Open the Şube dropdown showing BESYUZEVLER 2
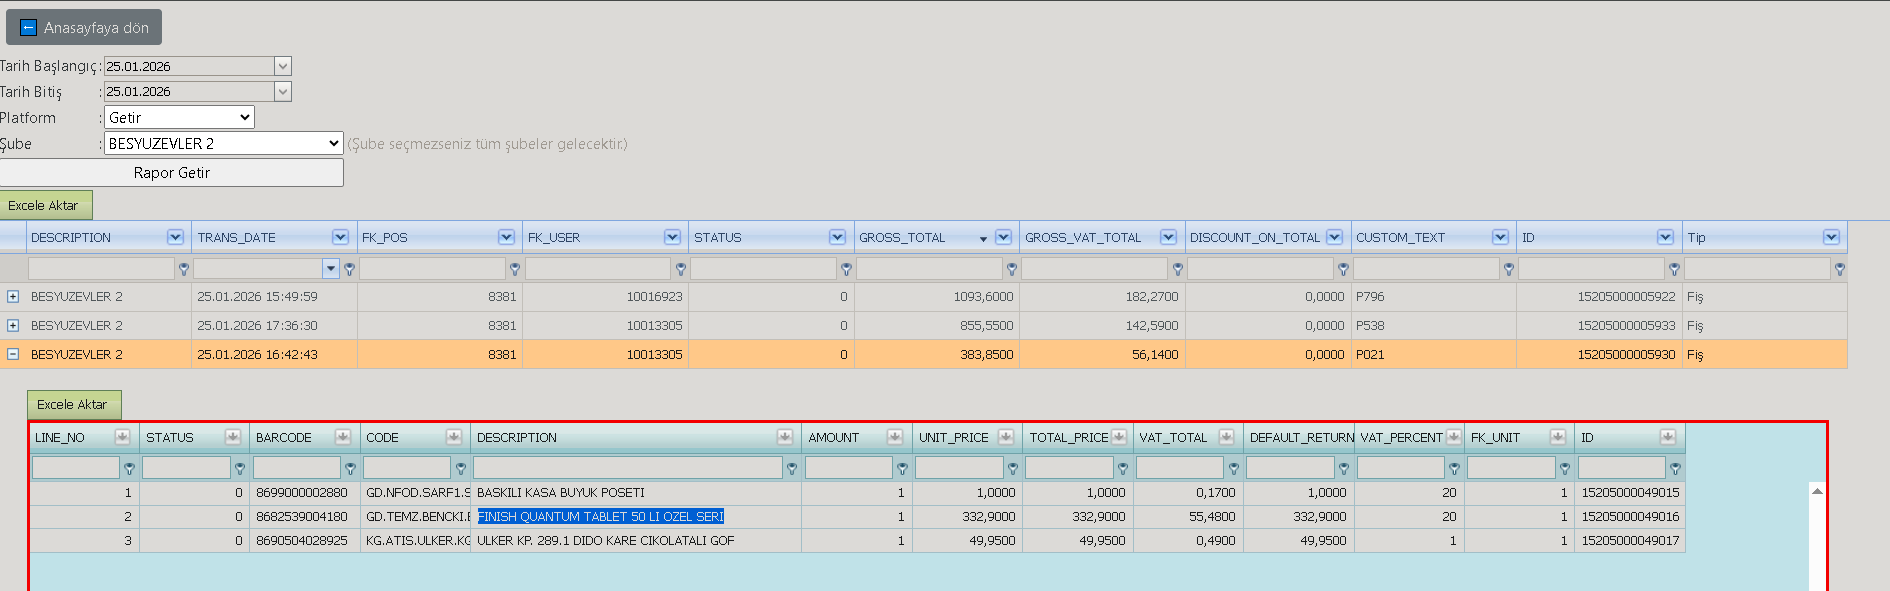Viewport: 1890px width, 591px height. [x=224, y=144]
